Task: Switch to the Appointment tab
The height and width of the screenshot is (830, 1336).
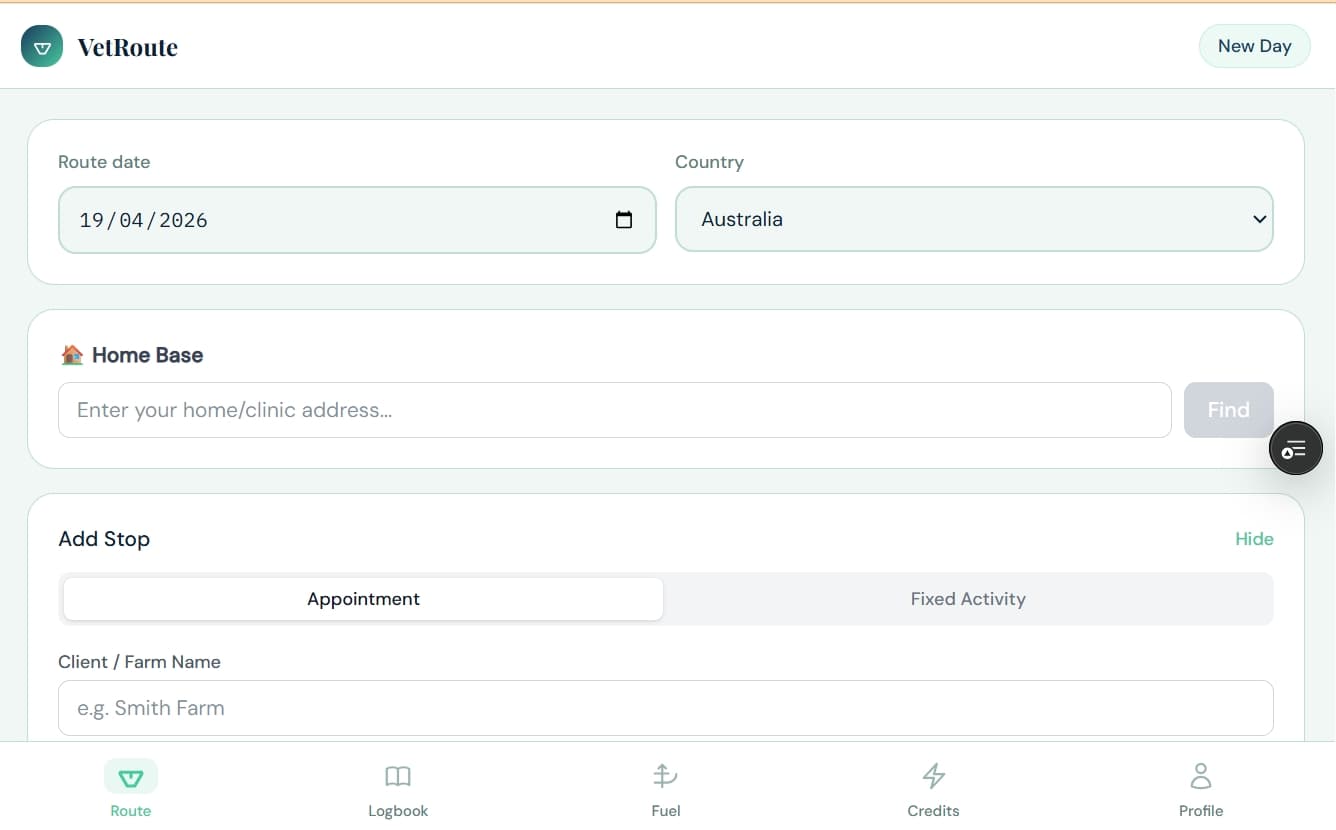Action: 363,599
